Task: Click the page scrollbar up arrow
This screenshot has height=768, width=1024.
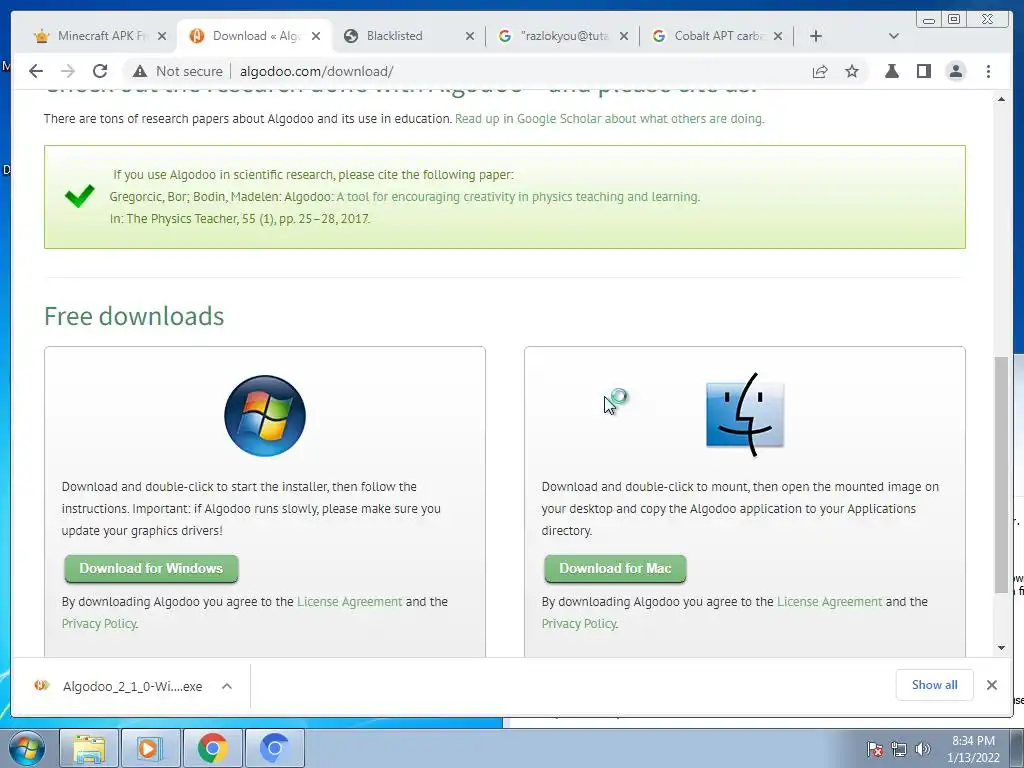Action: click(1001, 99)
